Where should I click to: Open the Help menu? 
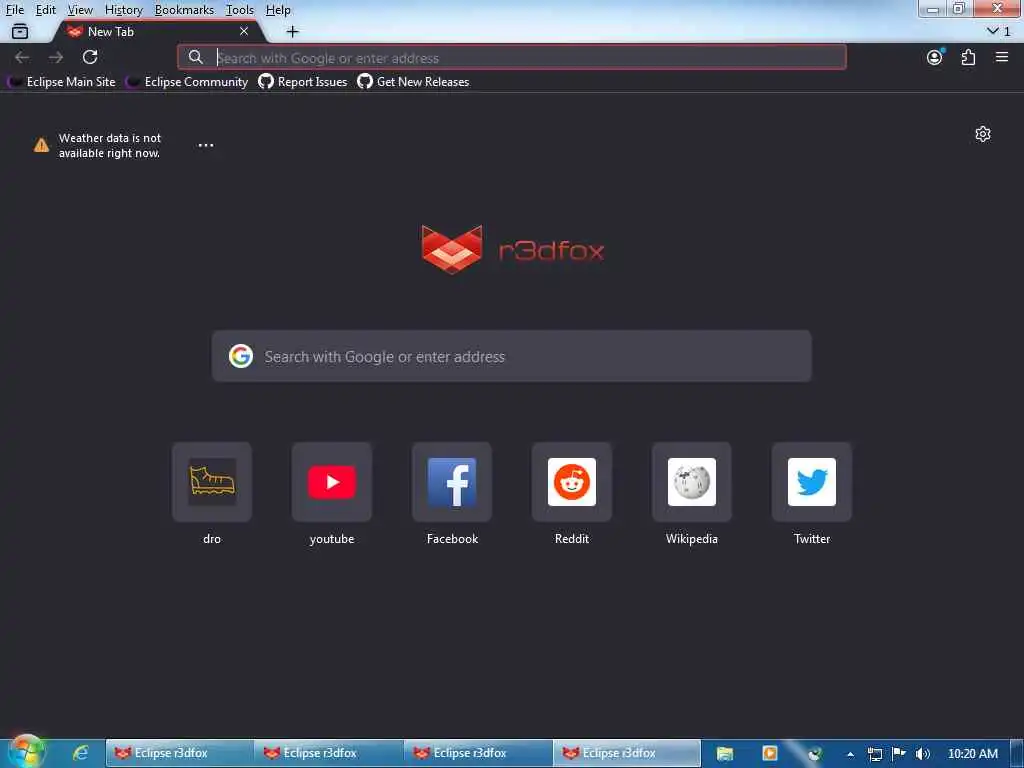pyautogui.click(x=278, y=10)
